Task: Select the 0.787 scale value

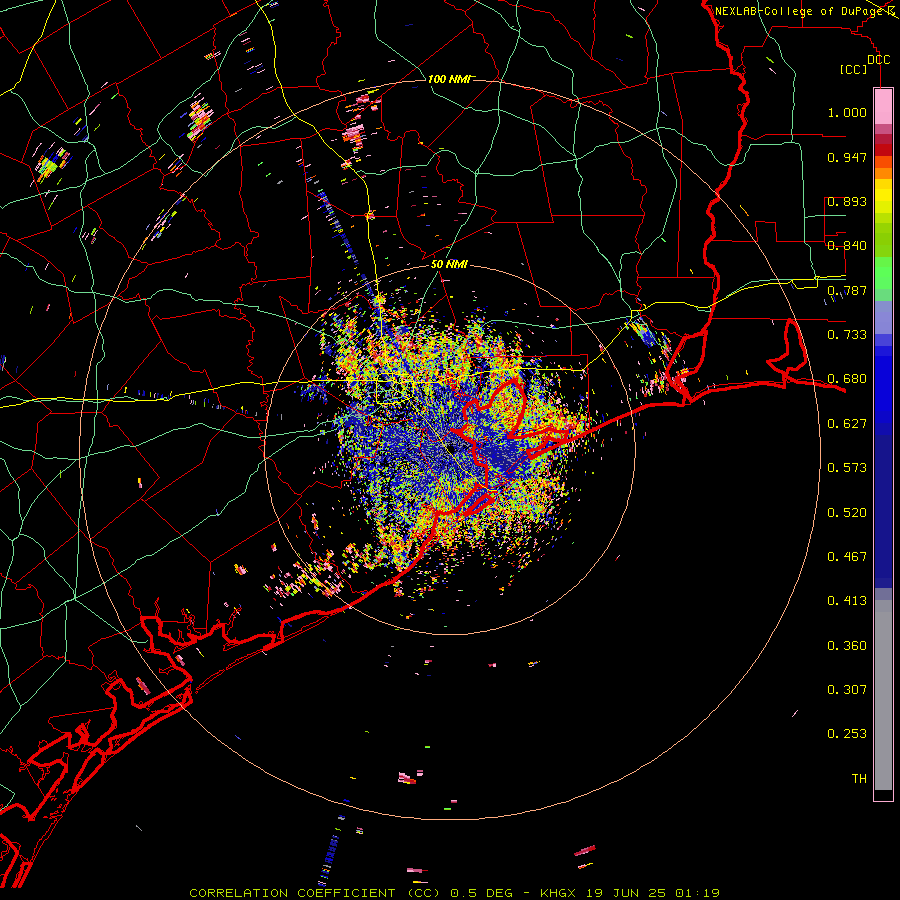Action: (847, 290)
